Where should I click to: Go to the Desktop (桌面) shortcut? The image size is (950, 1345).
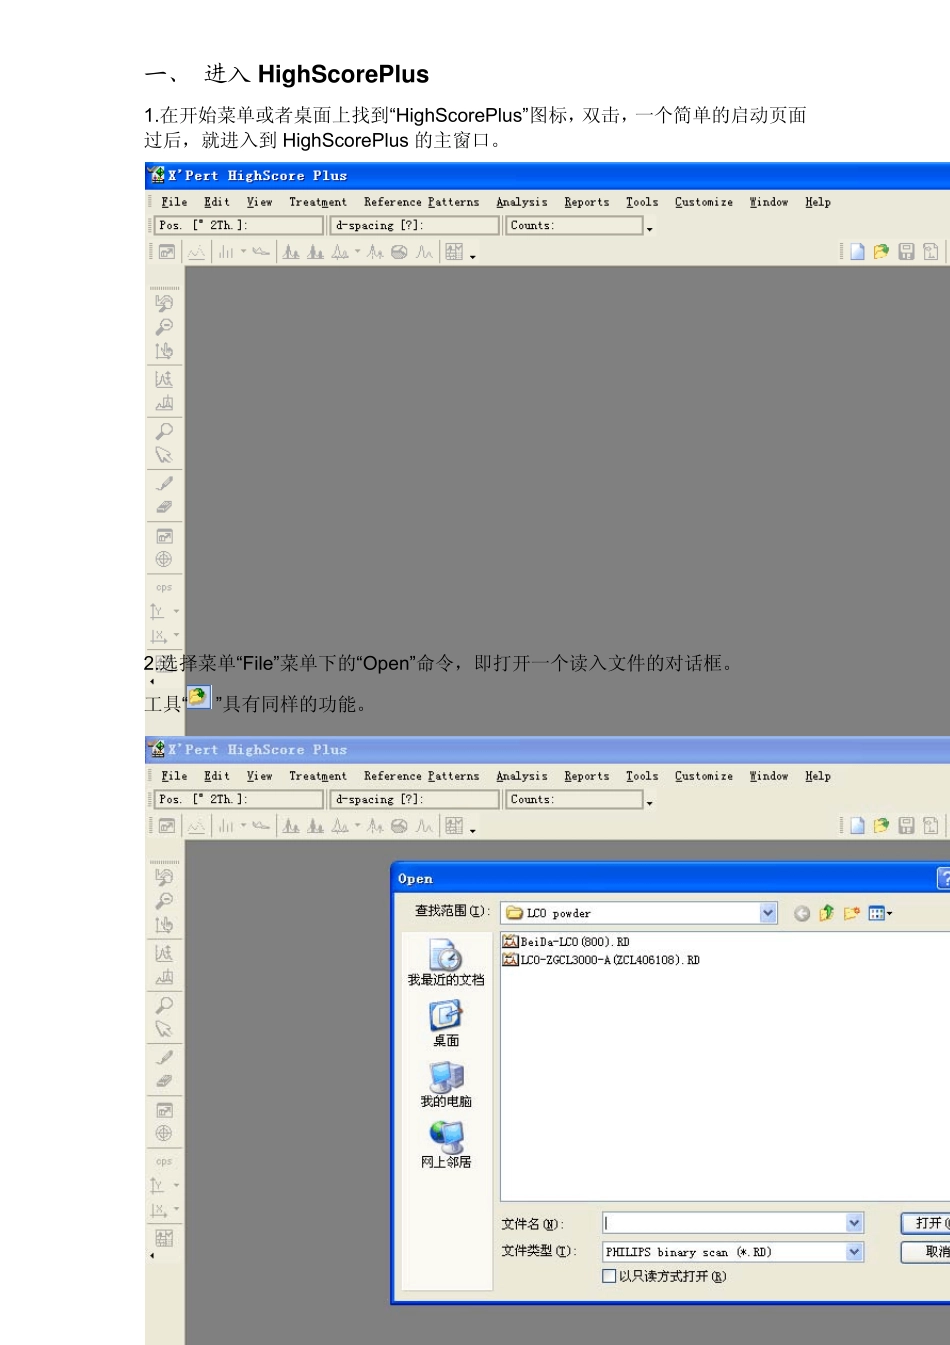[446, 1024]
